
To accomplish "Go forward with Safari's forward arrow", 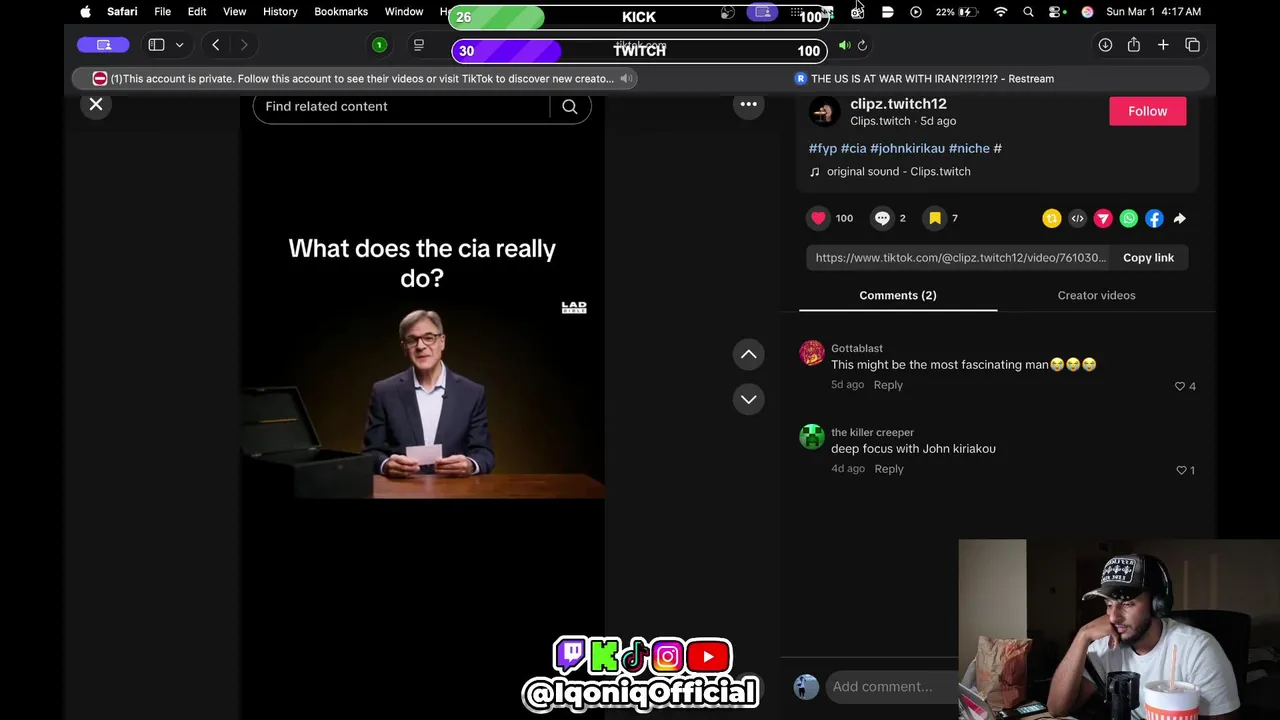I will [x=244, y=45].
